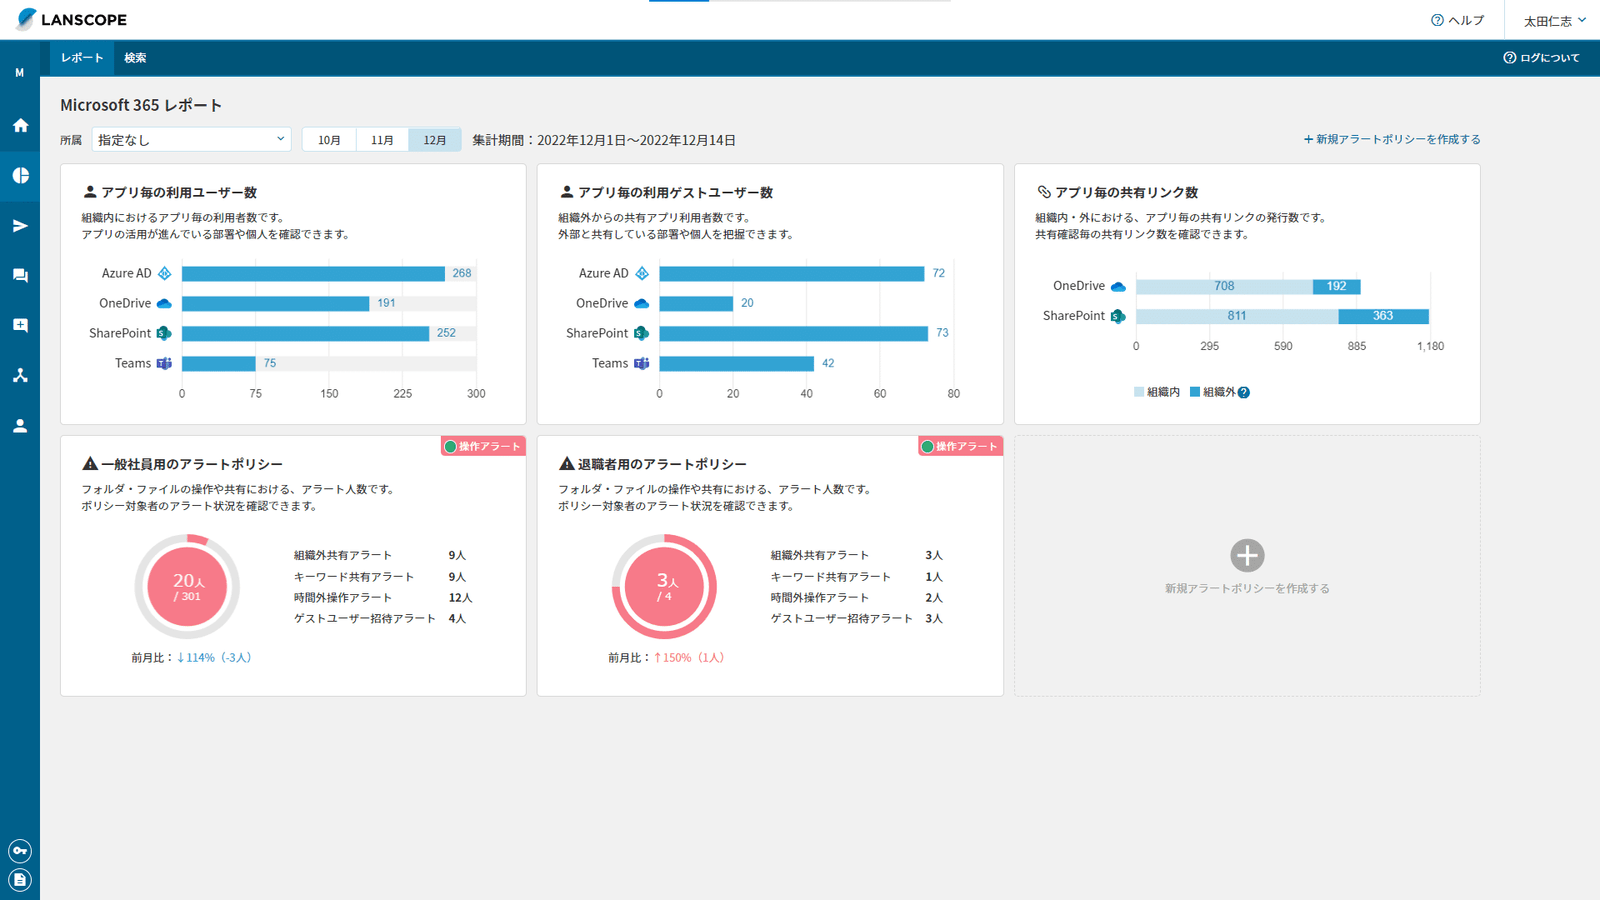The image size is (1600, 900).
Task: Click the ログについて question icon
Action: [x=1509, y=58]
